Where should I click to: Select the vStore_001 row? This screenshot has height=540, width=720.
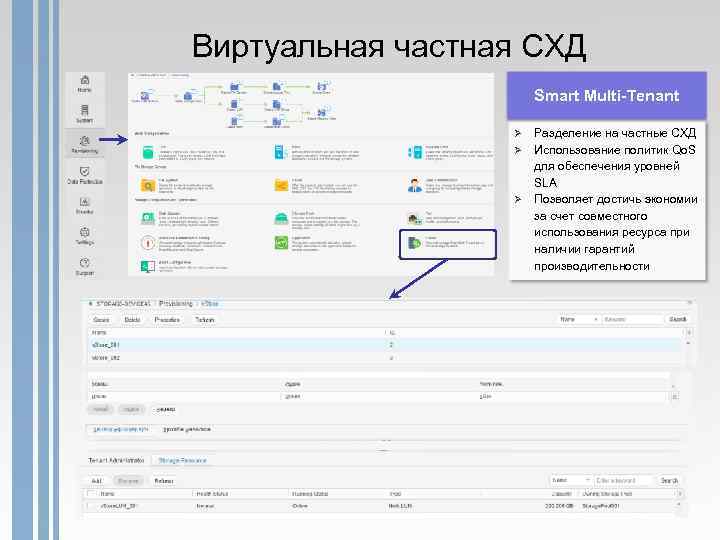(x=386, y=345)
